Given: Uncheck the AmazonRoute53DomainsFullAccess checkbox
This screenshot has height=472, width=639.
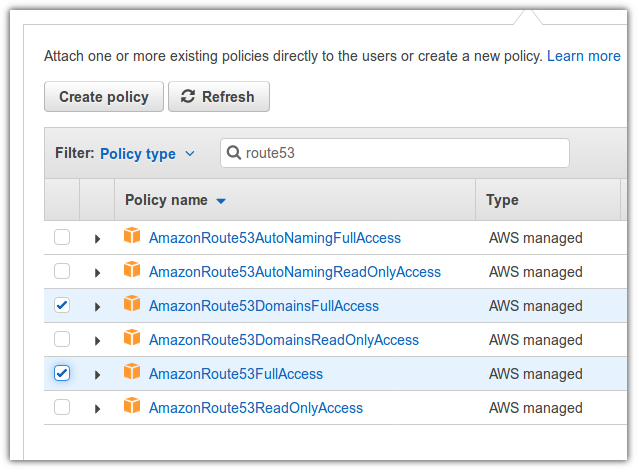Looking at the screenshot, I should pyautogui.click(x=62, y=305).
